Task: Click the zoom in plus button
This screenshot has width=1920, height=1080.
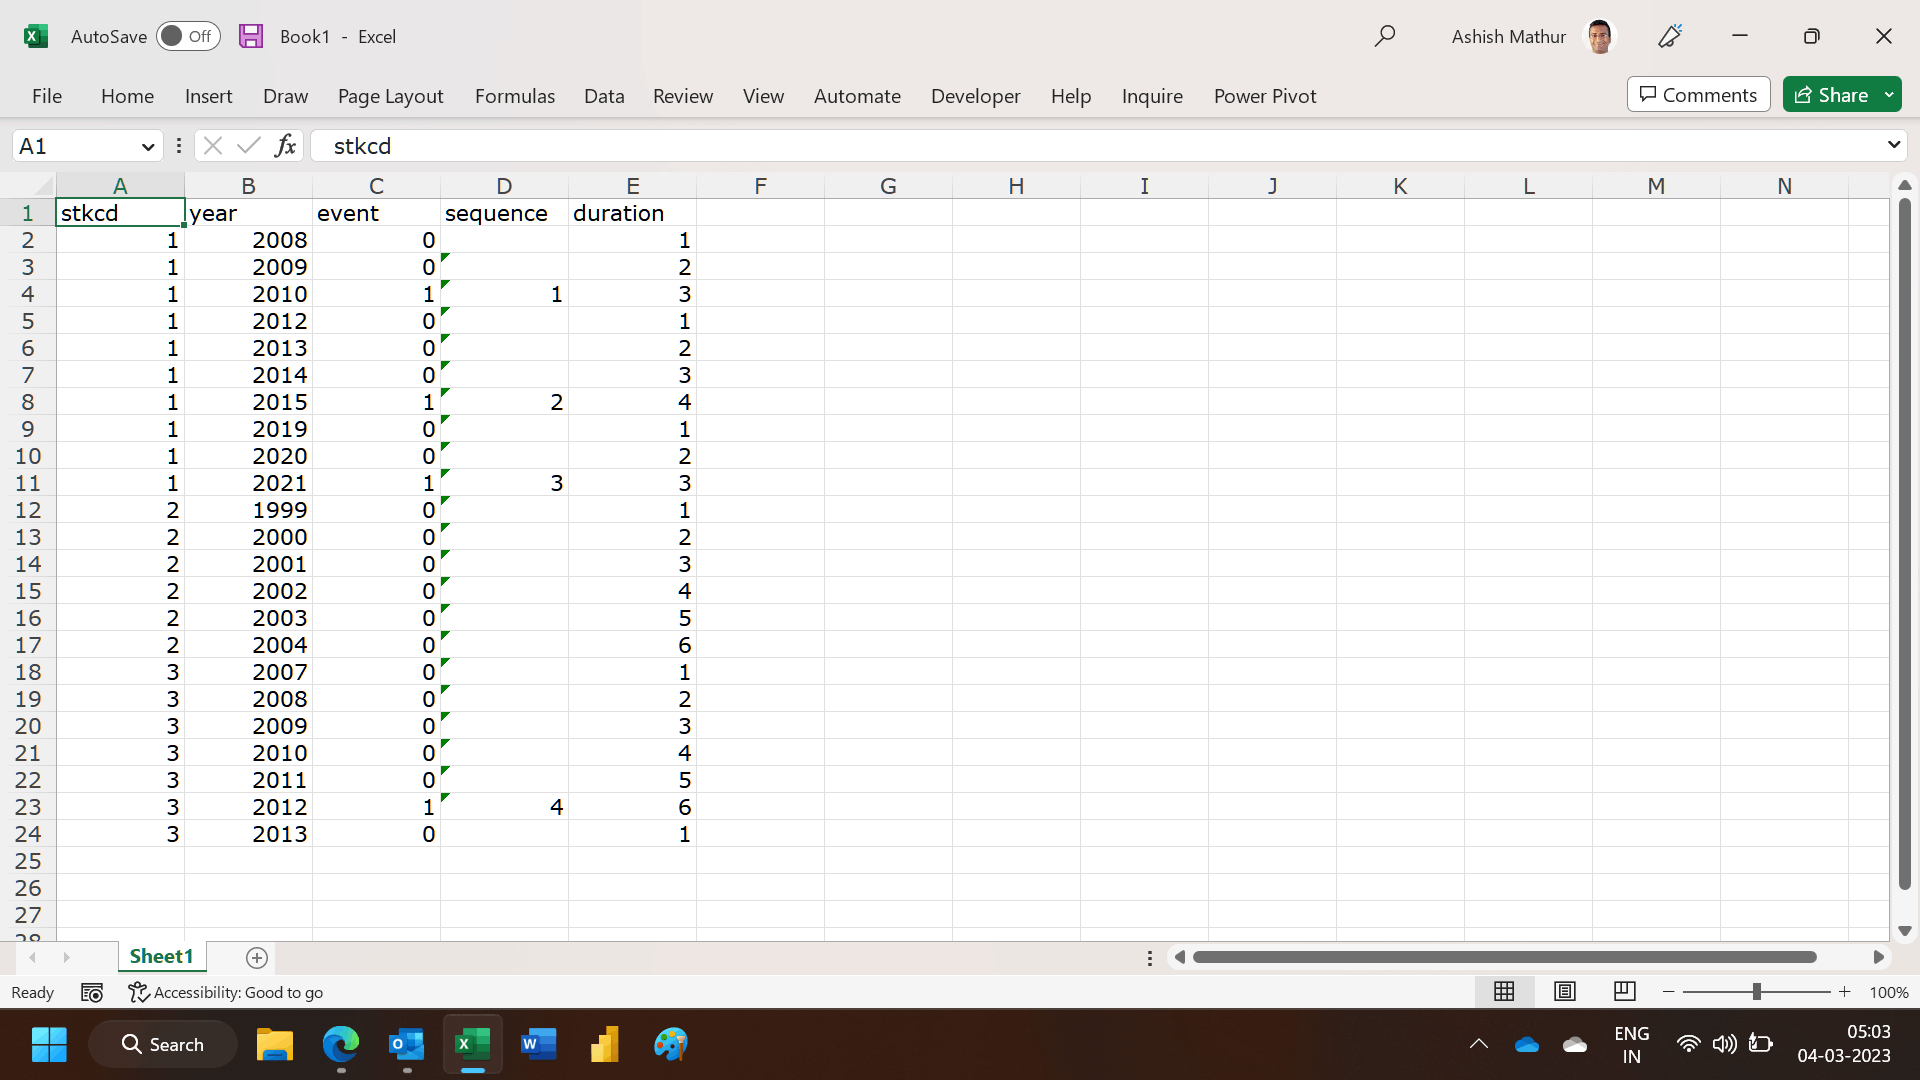Action: 1844,992
